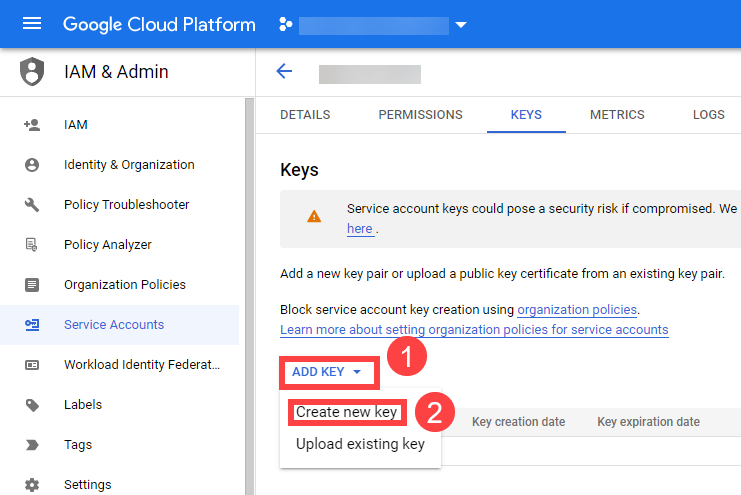This screenshot has width=741, height=495.
Task: Go back using the blue arrow
Action: click(284, 71)
